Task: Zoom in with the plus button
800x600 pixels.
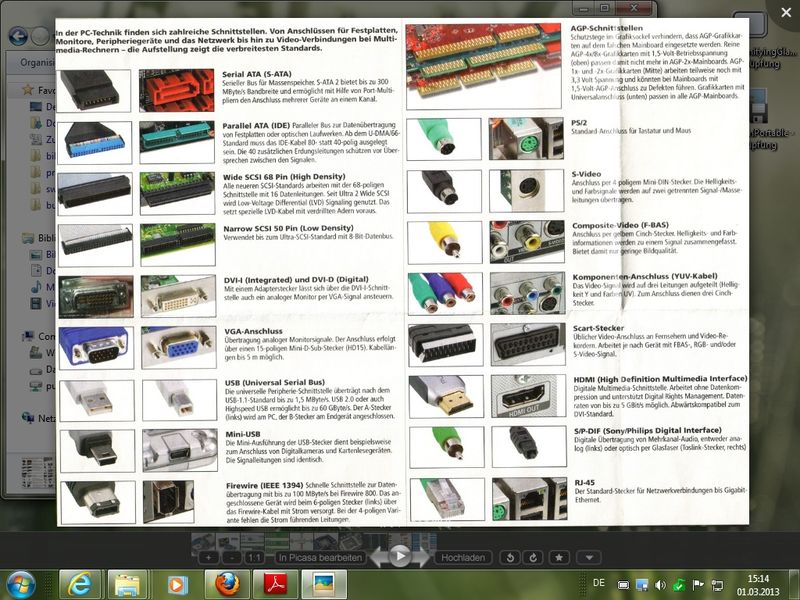Action: (x=208, y=558)
